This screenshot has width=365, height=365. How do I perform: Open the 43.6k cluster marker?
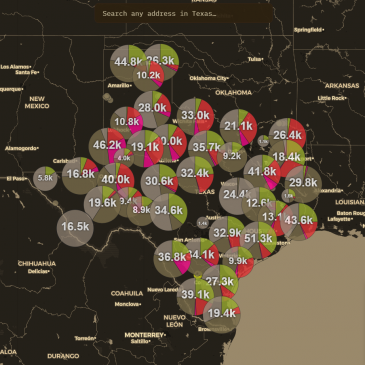pyautogui.click(x=299, y=222)
